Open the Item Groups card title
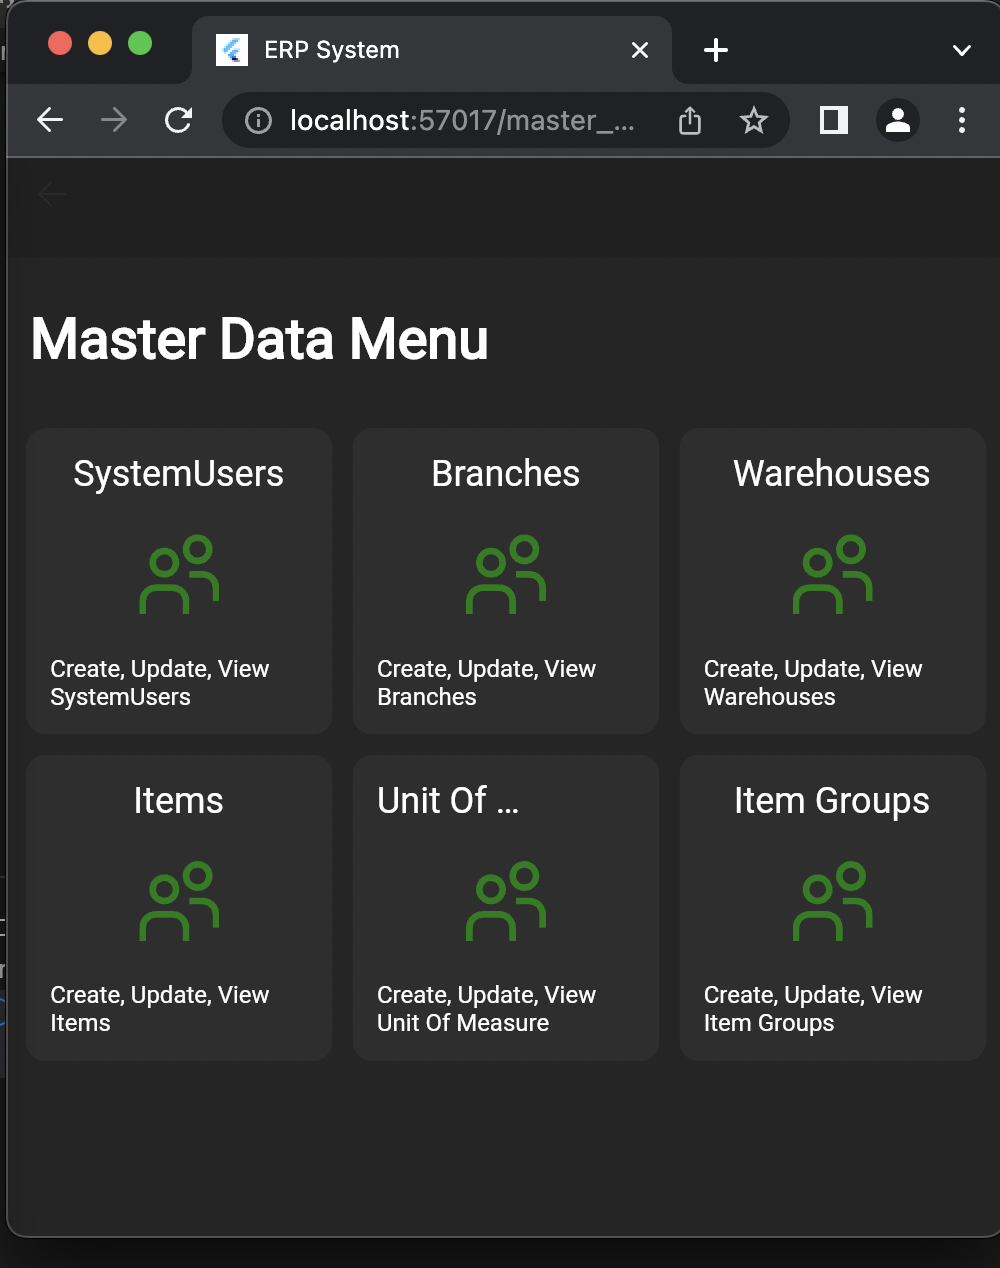The image size is (1000, 1268). (x=832, y=801)
